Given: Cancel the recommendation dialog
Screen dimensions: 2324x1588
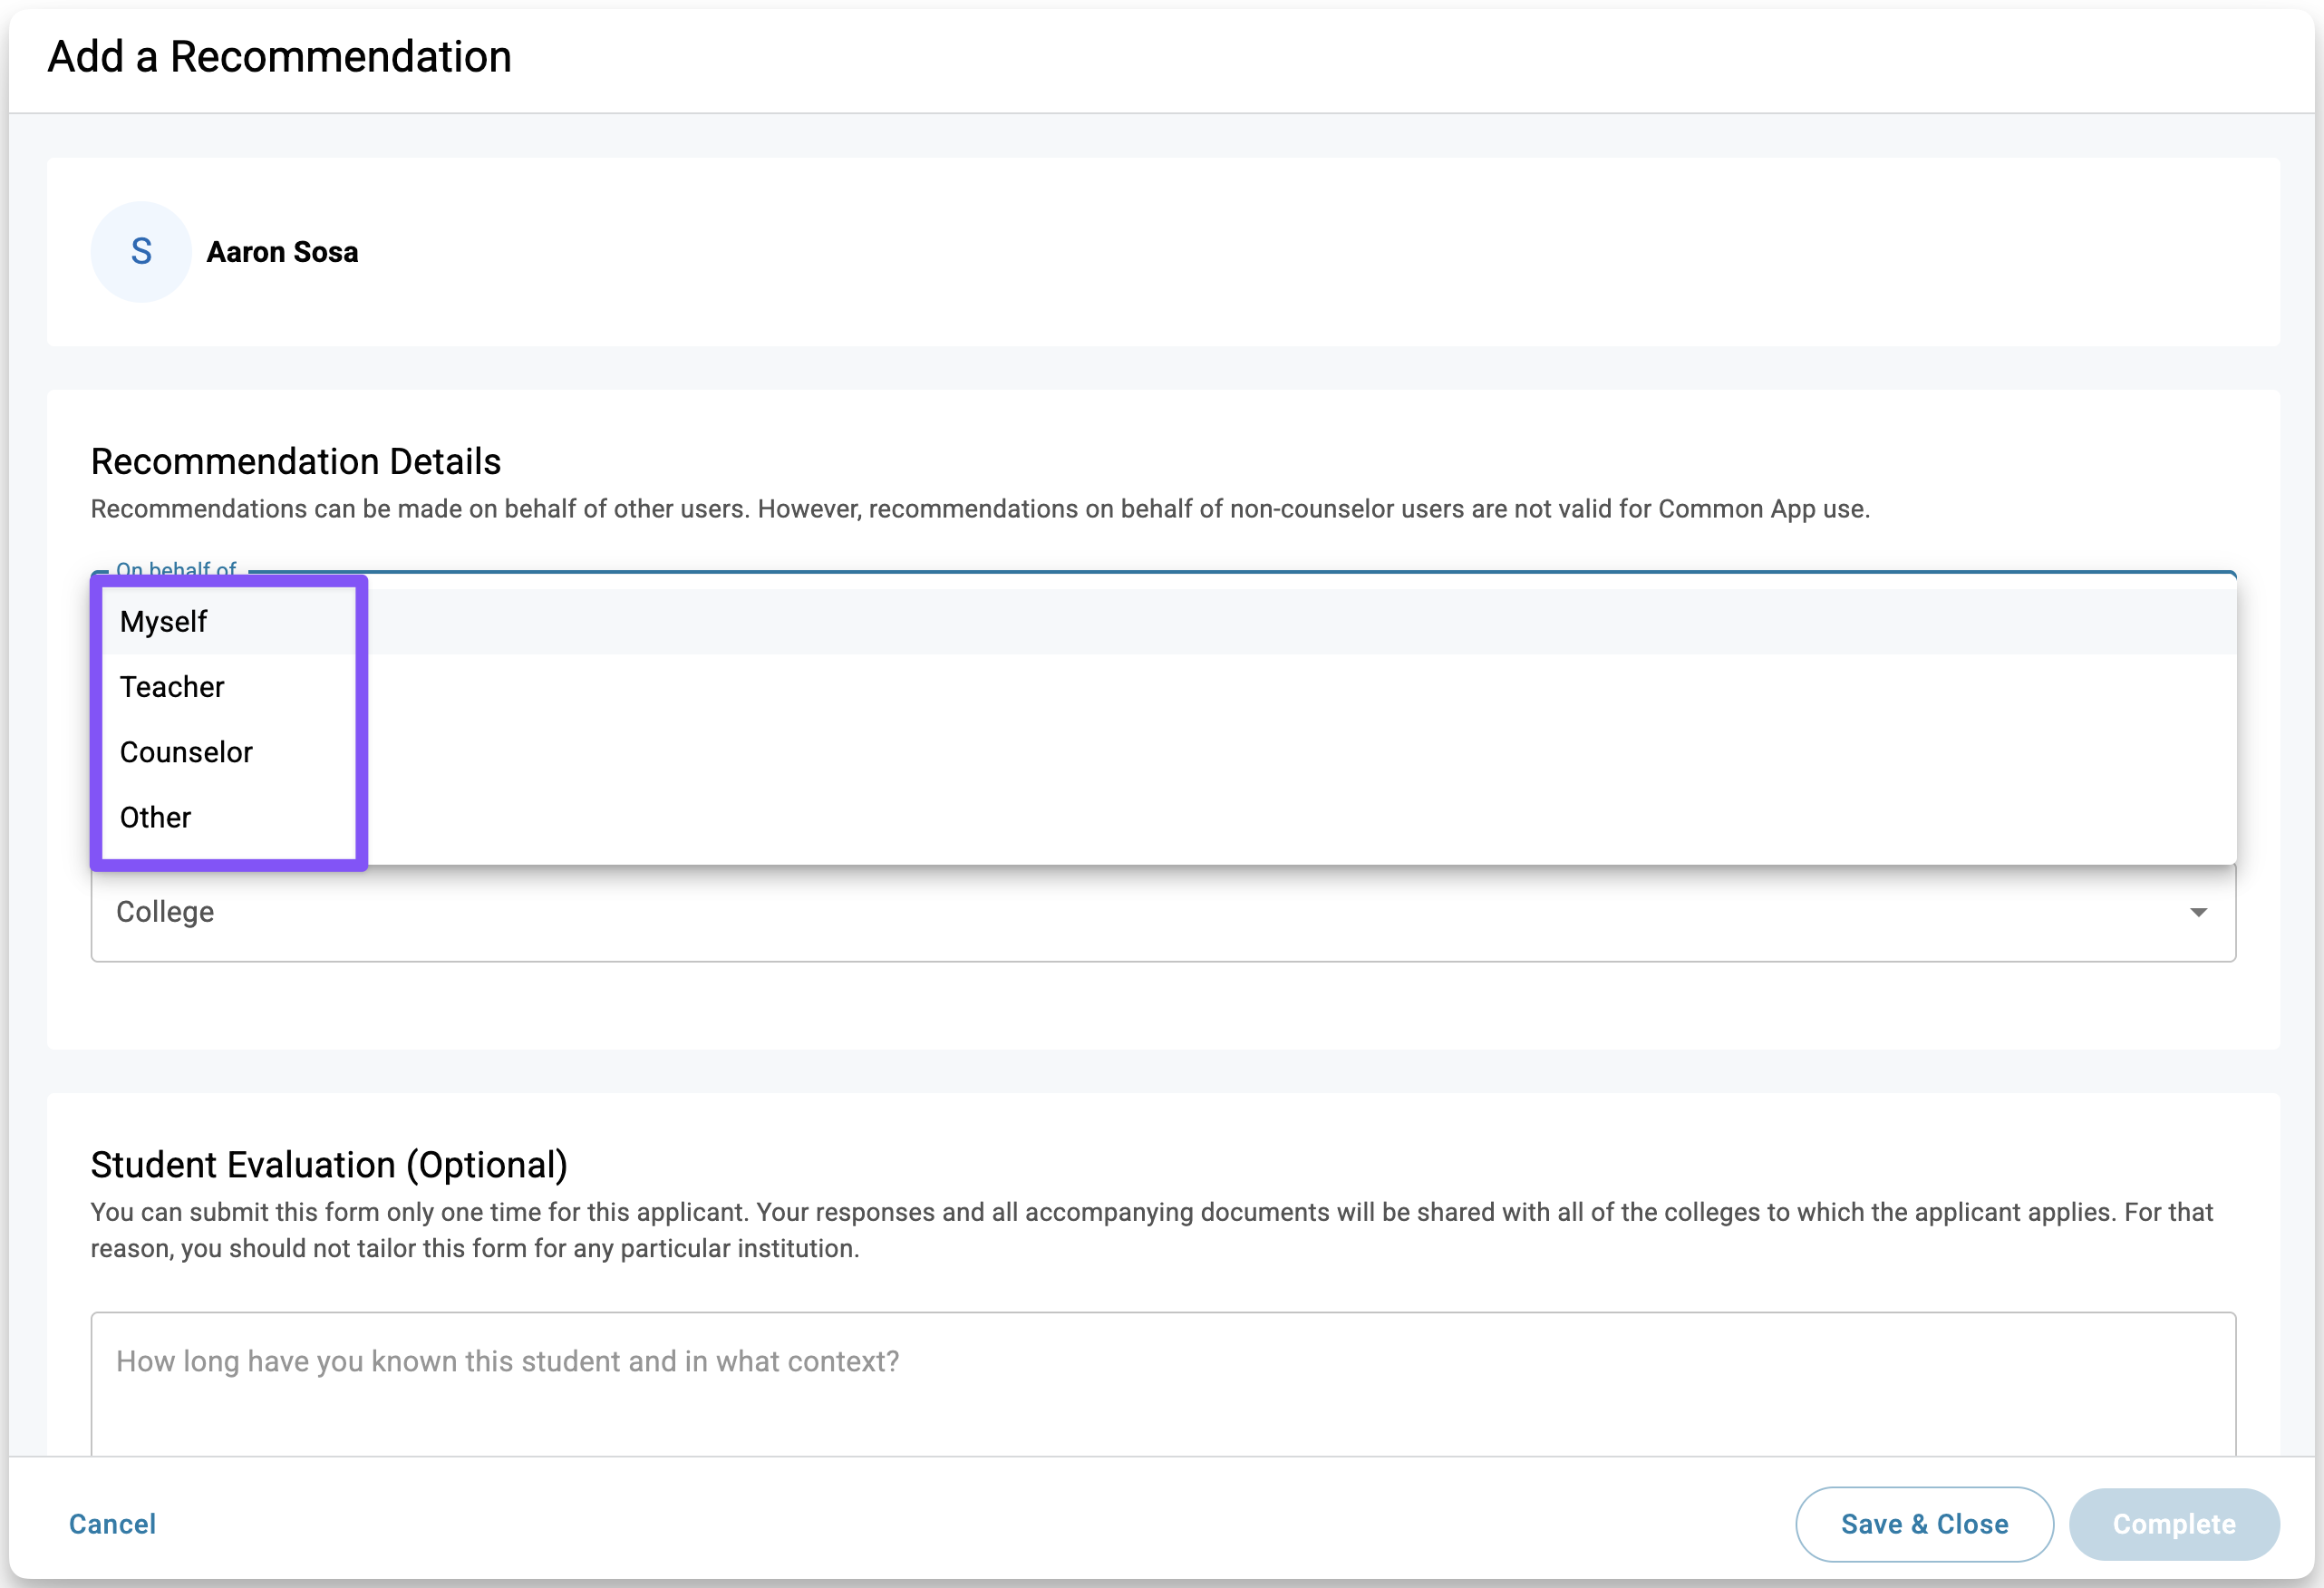Looking at the screenshot, I should pos(113,1524).
